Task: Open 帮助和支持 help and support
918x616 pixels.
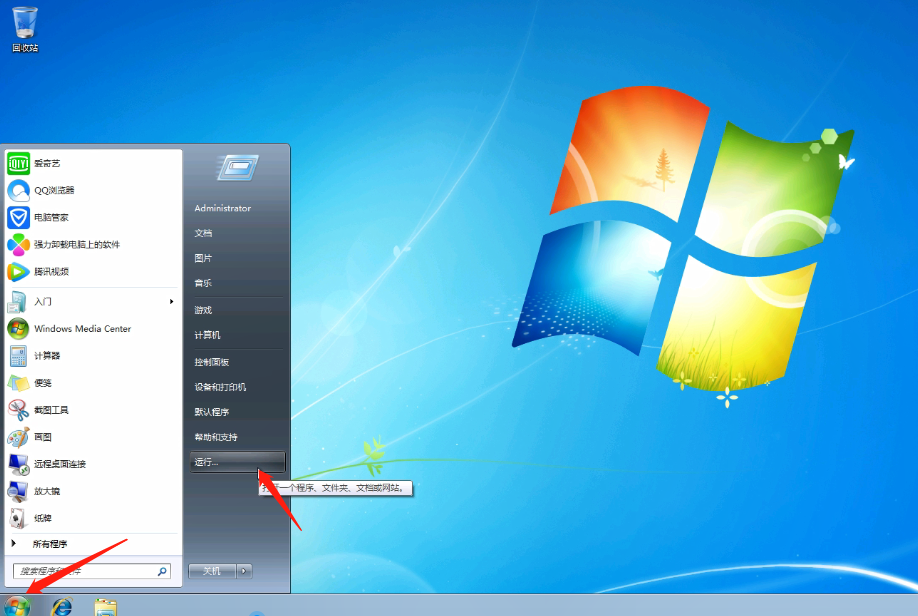Action: [x=216, y=437]
